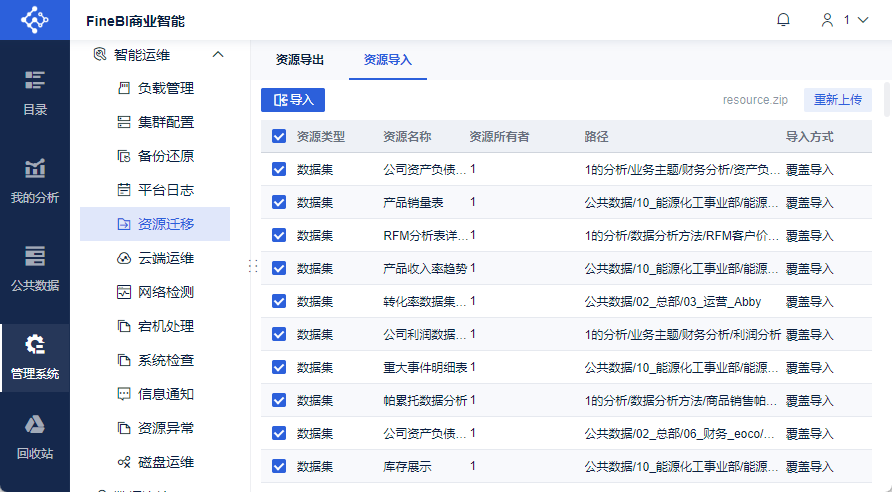The image size is (892, 492).
Task: Switch to the 资源导出 tab
Action: pyautogui.click(x=300, y=60)
